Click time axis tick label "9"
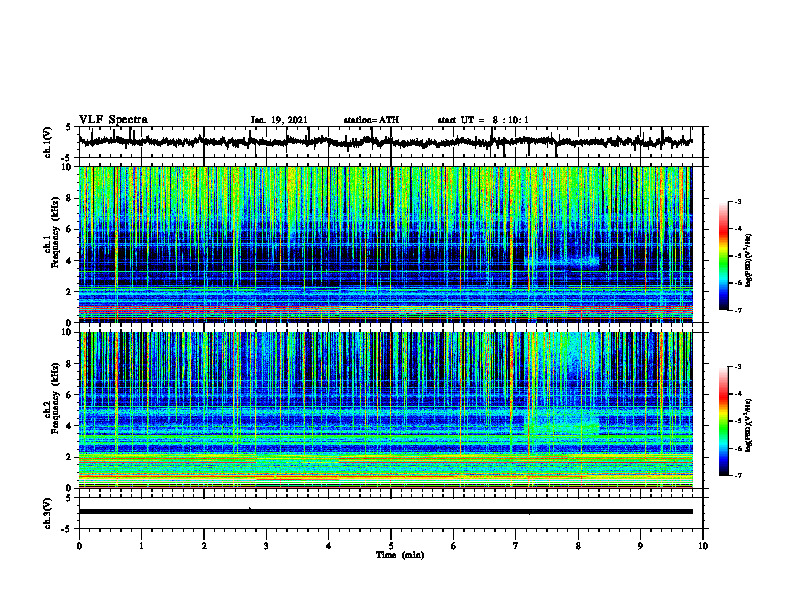The image size is (792, 612). 640,546
